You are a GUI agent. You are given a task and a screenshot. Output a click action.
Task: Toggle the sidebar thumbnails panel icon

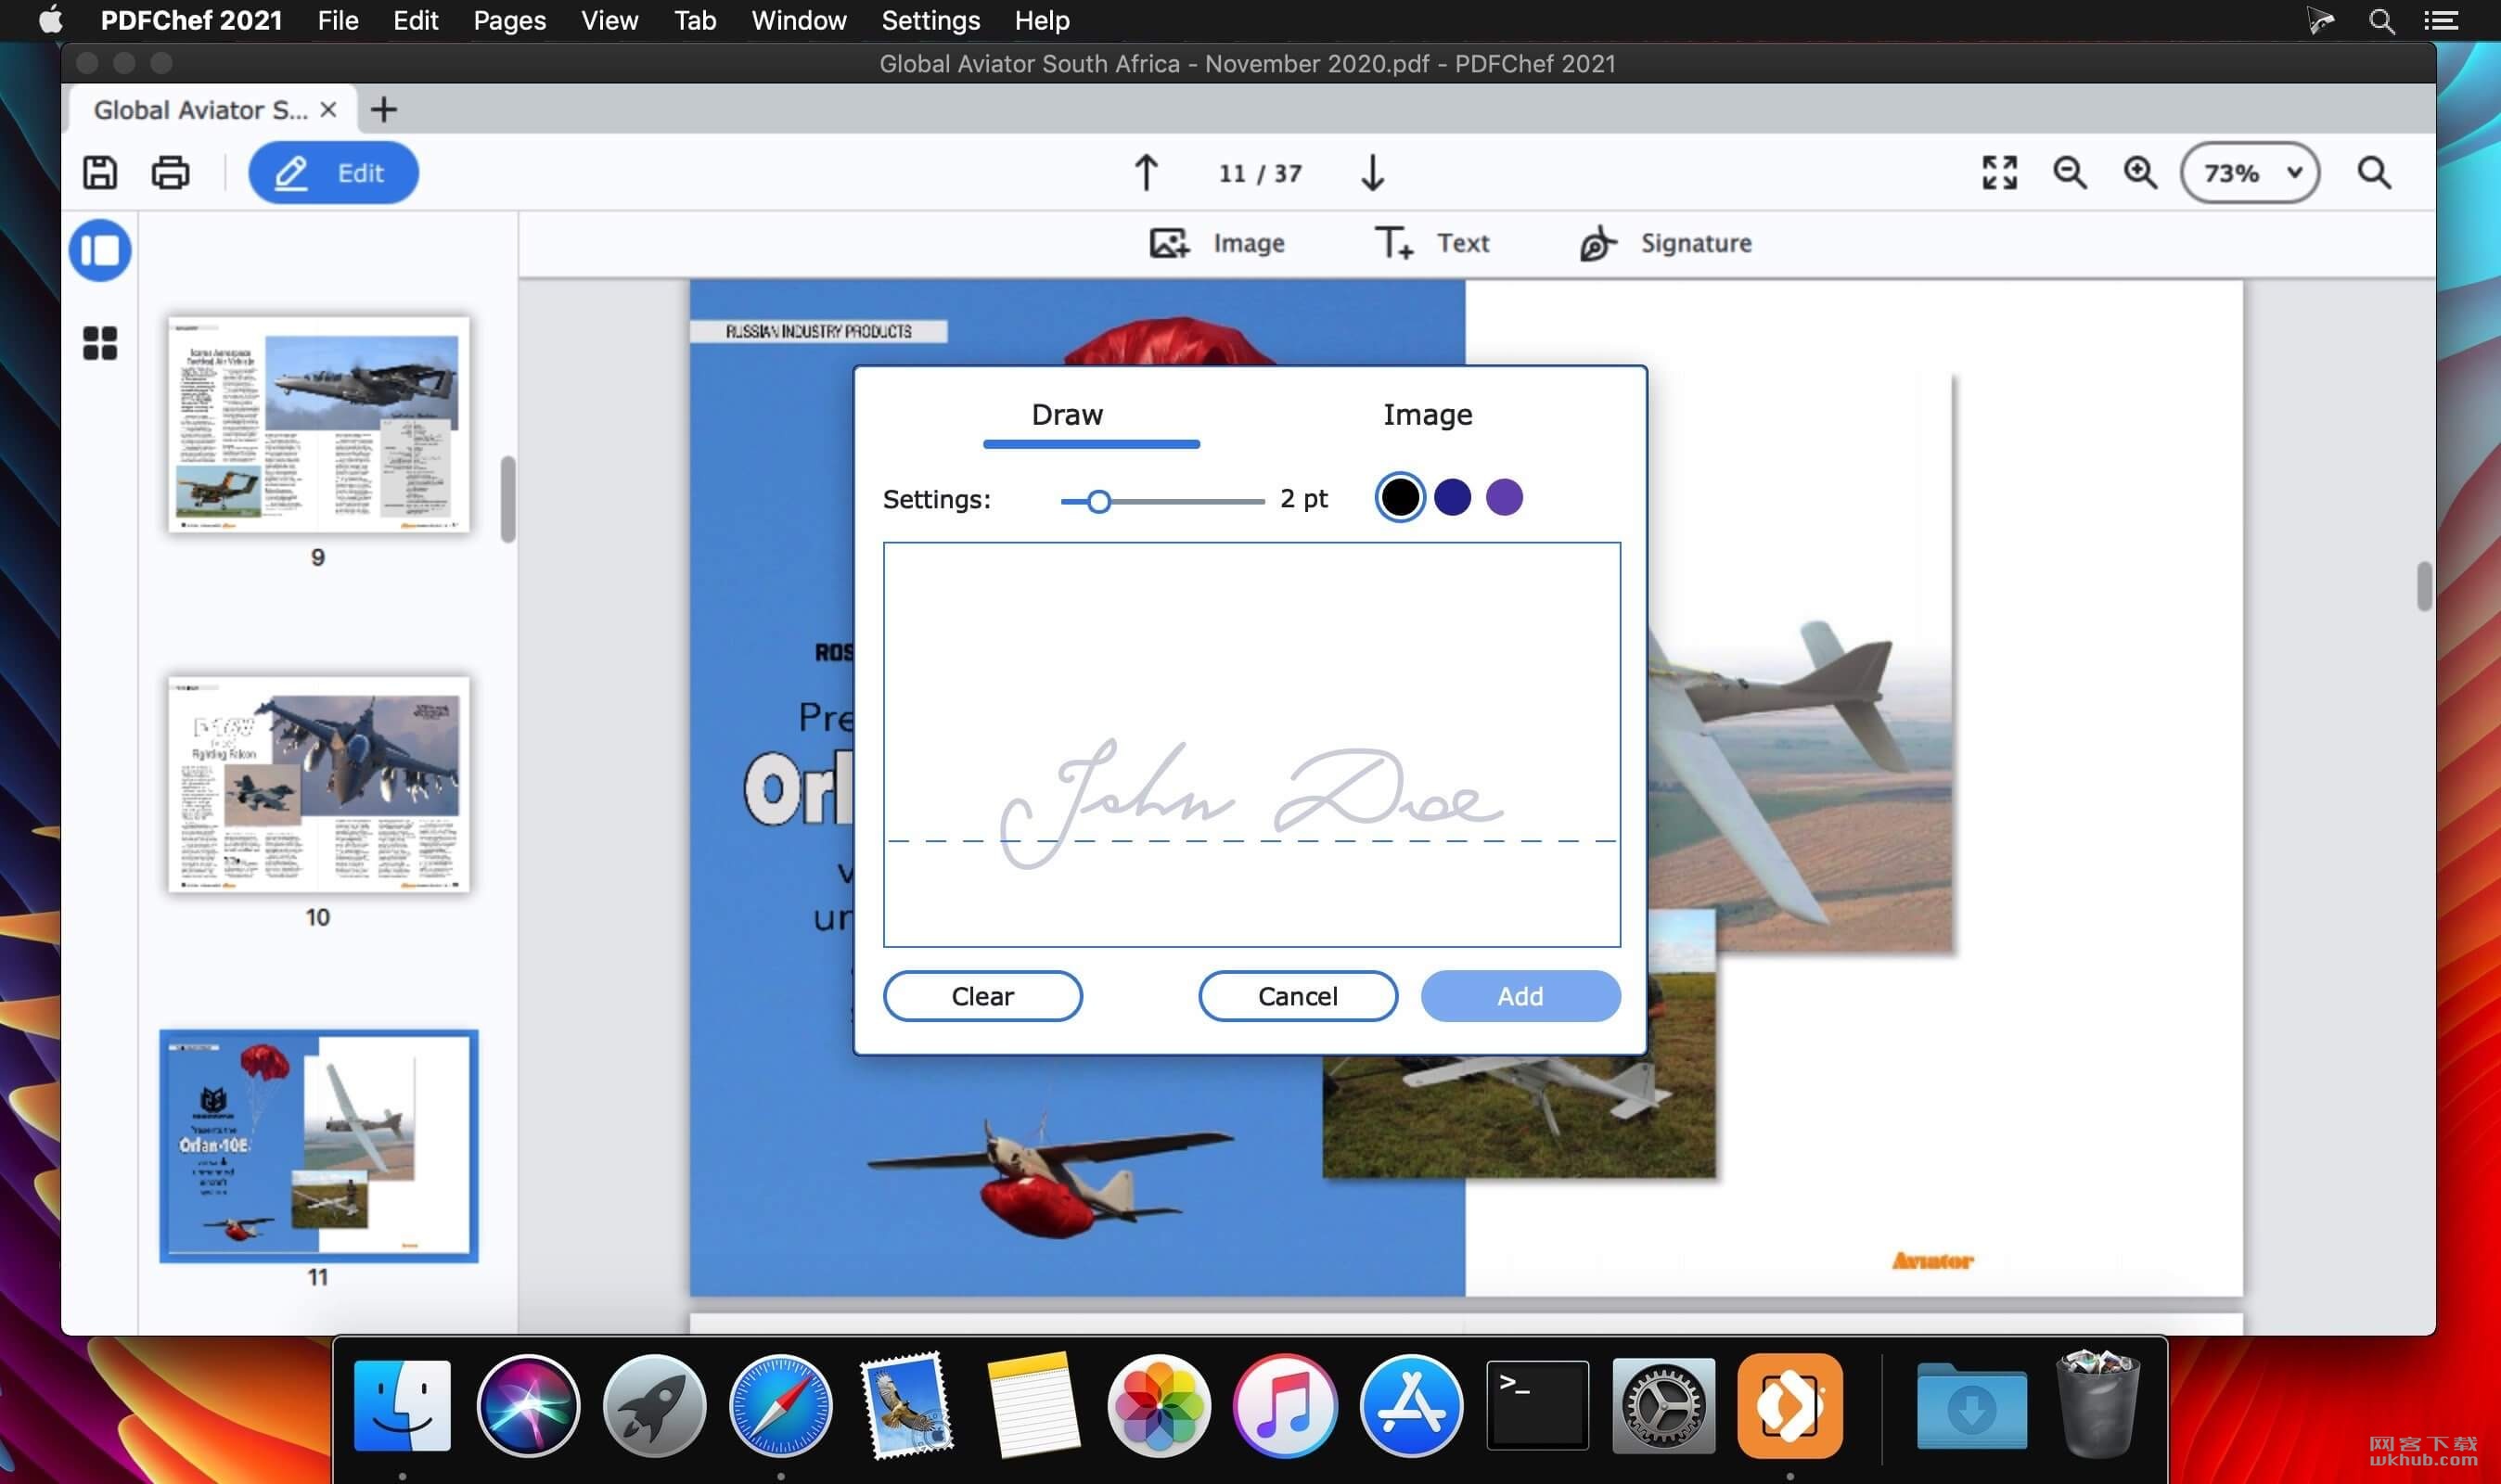[x=100, y=250]
